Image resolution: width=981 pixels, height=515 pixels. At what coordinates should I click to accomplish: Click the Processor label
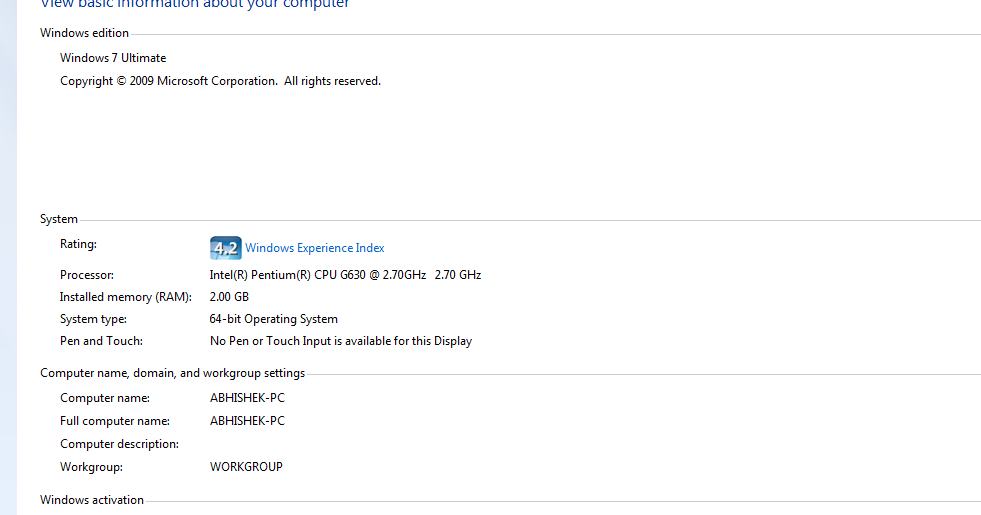[x=87, y=275]
